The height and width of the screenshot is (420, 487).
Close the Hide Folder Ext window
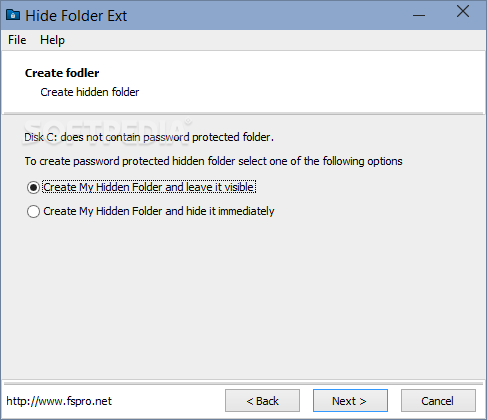click(x=463, y=12)
